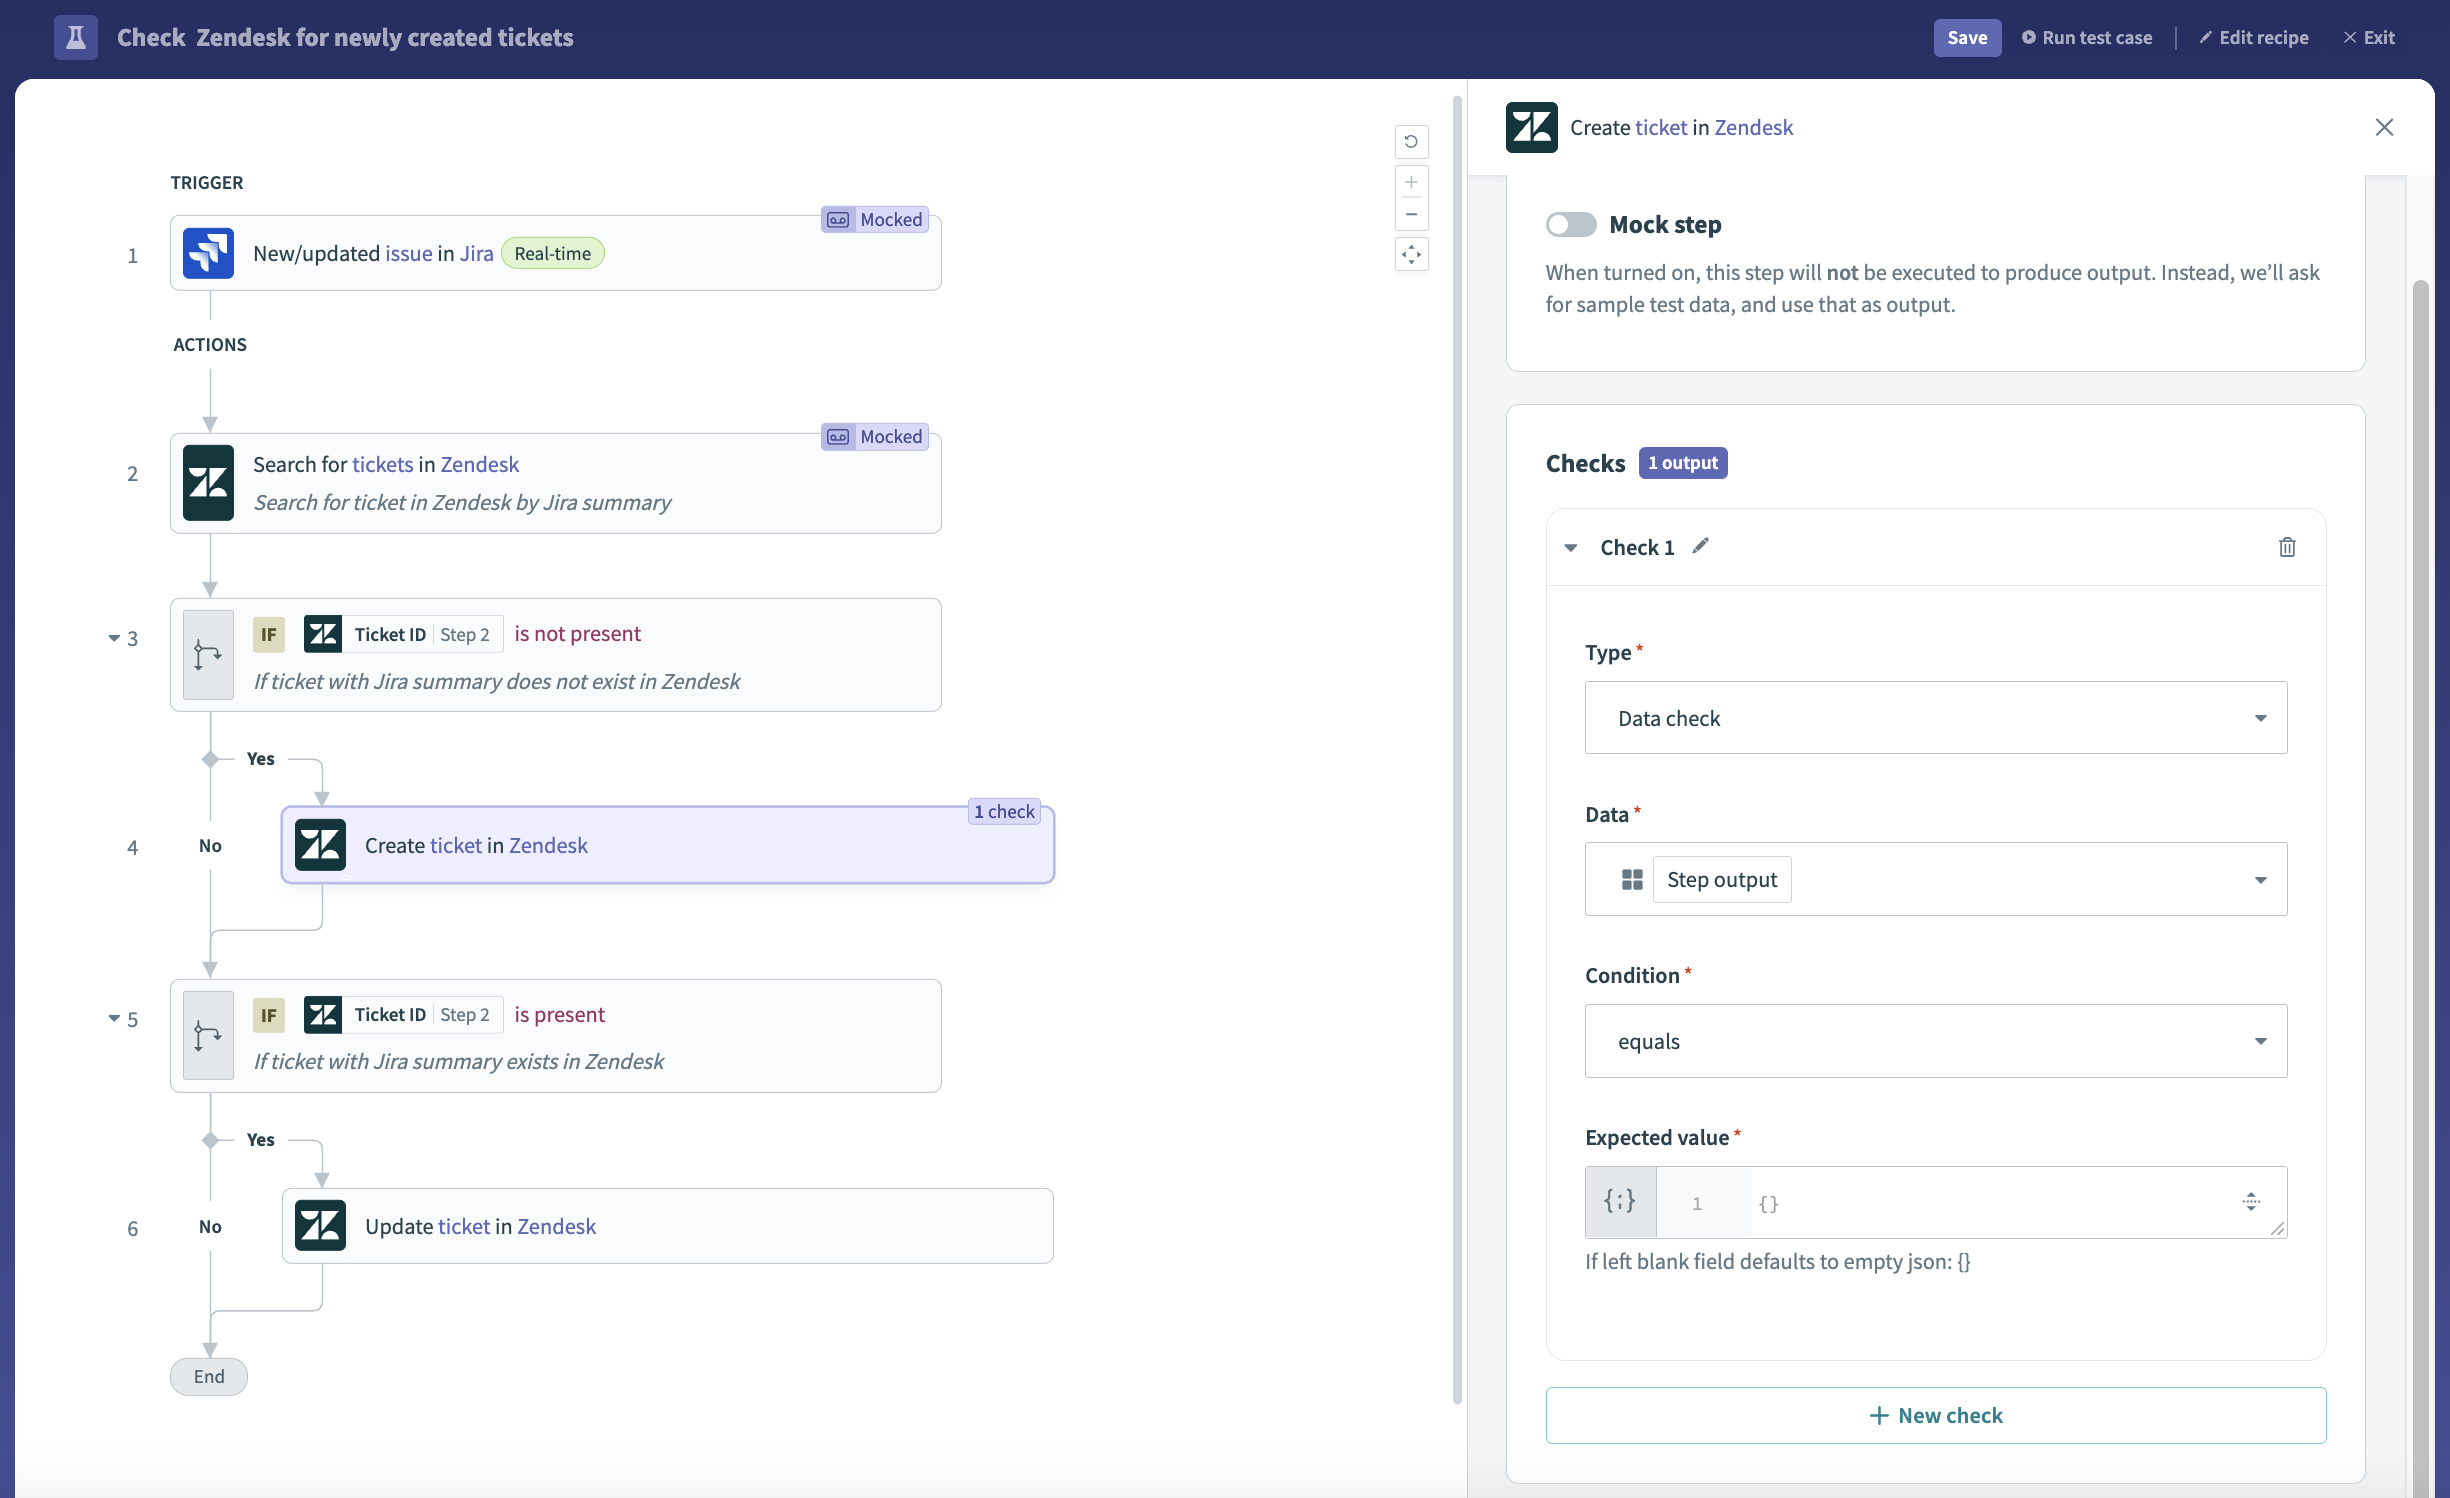Screen dimensions: 2450x1498
Task: Add a New check
Action: tap(1935, 1415)
